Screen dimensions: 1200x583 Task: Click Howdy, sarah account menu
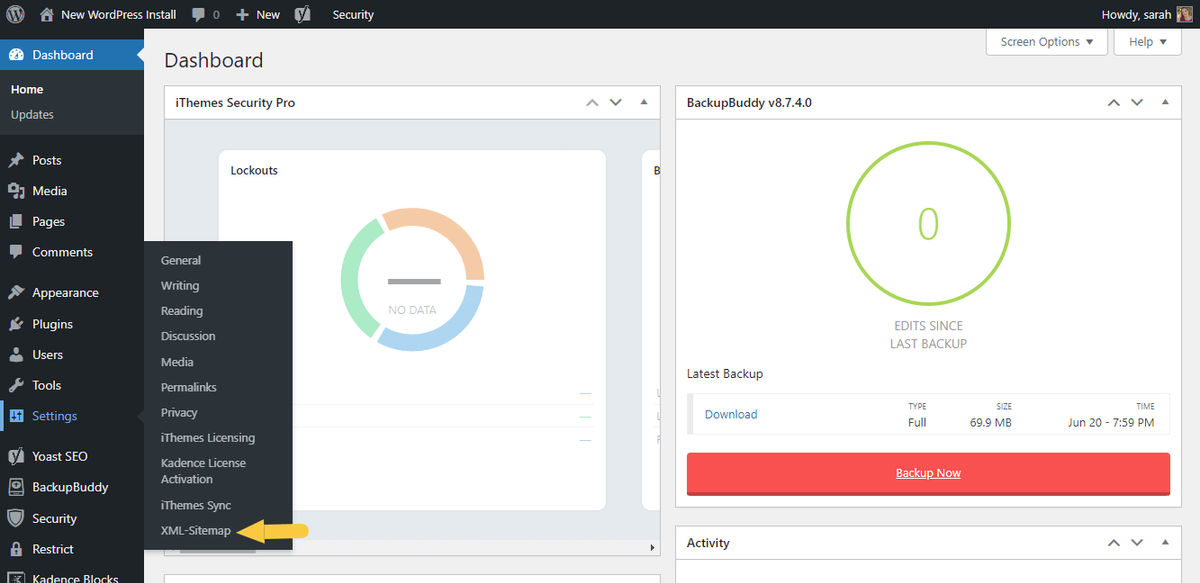tap(1147, 15)
